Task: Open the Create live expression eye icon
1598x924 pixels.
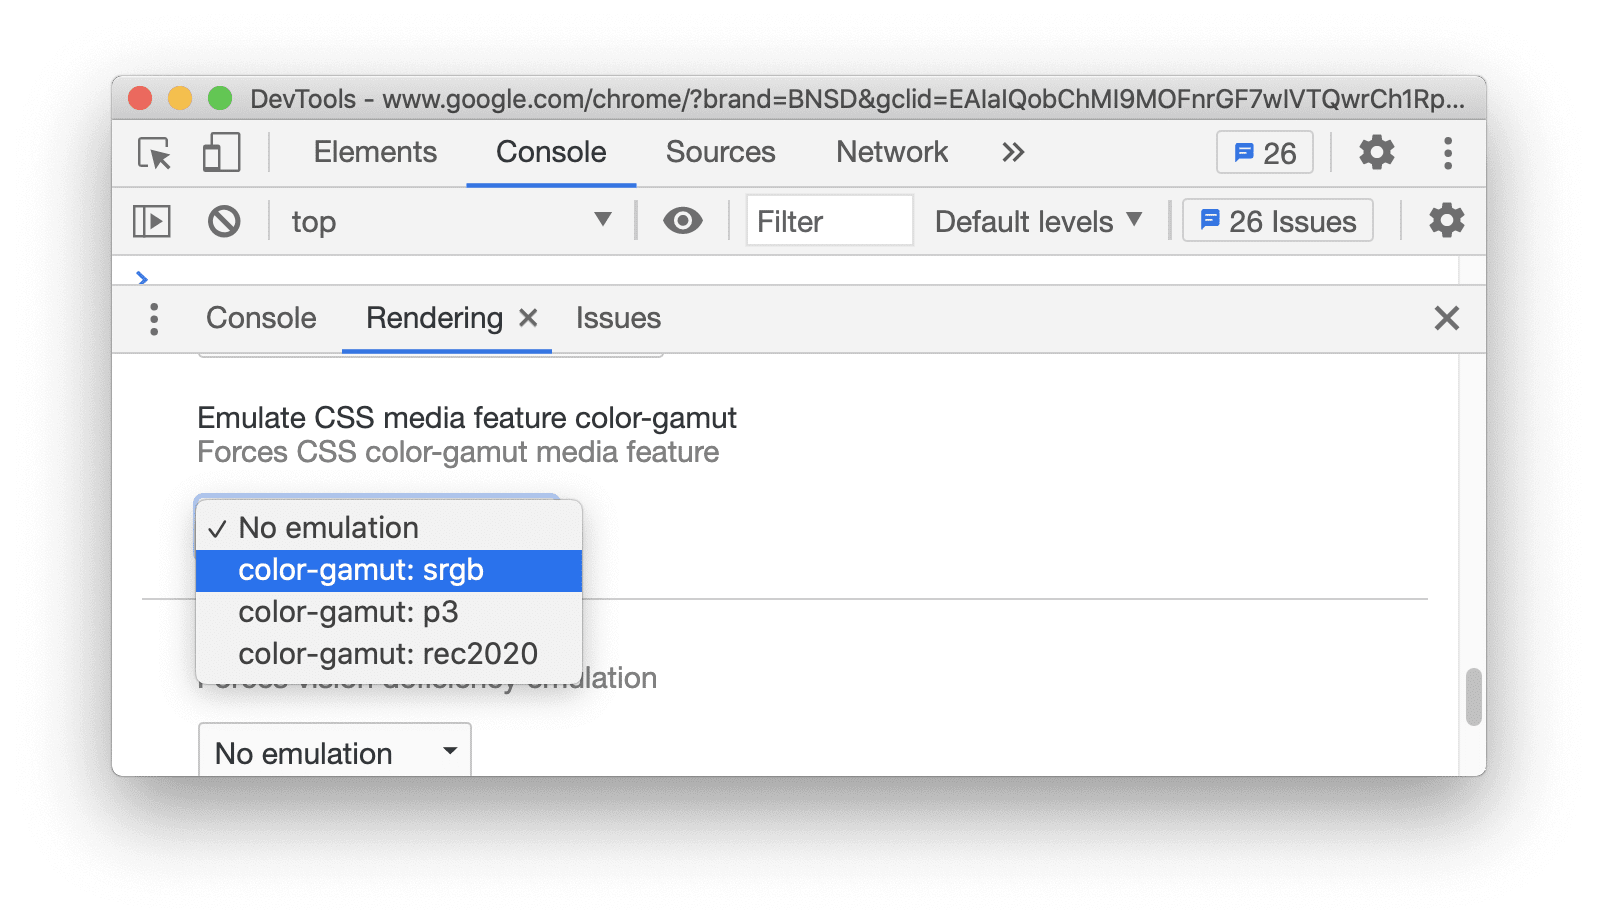Action: pos(682,221)
